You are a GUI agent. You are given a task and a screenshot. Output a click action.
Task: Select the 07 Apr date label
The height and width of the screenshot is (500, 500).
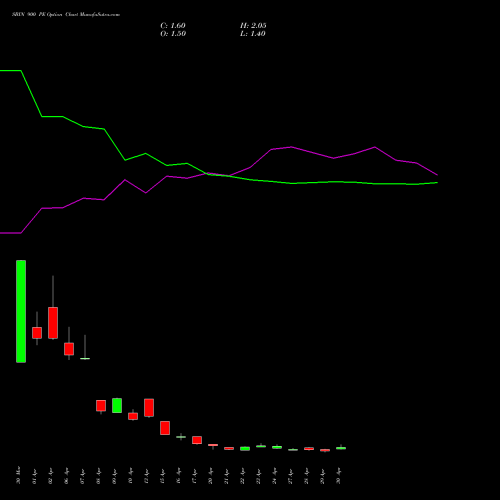[82, 476]
